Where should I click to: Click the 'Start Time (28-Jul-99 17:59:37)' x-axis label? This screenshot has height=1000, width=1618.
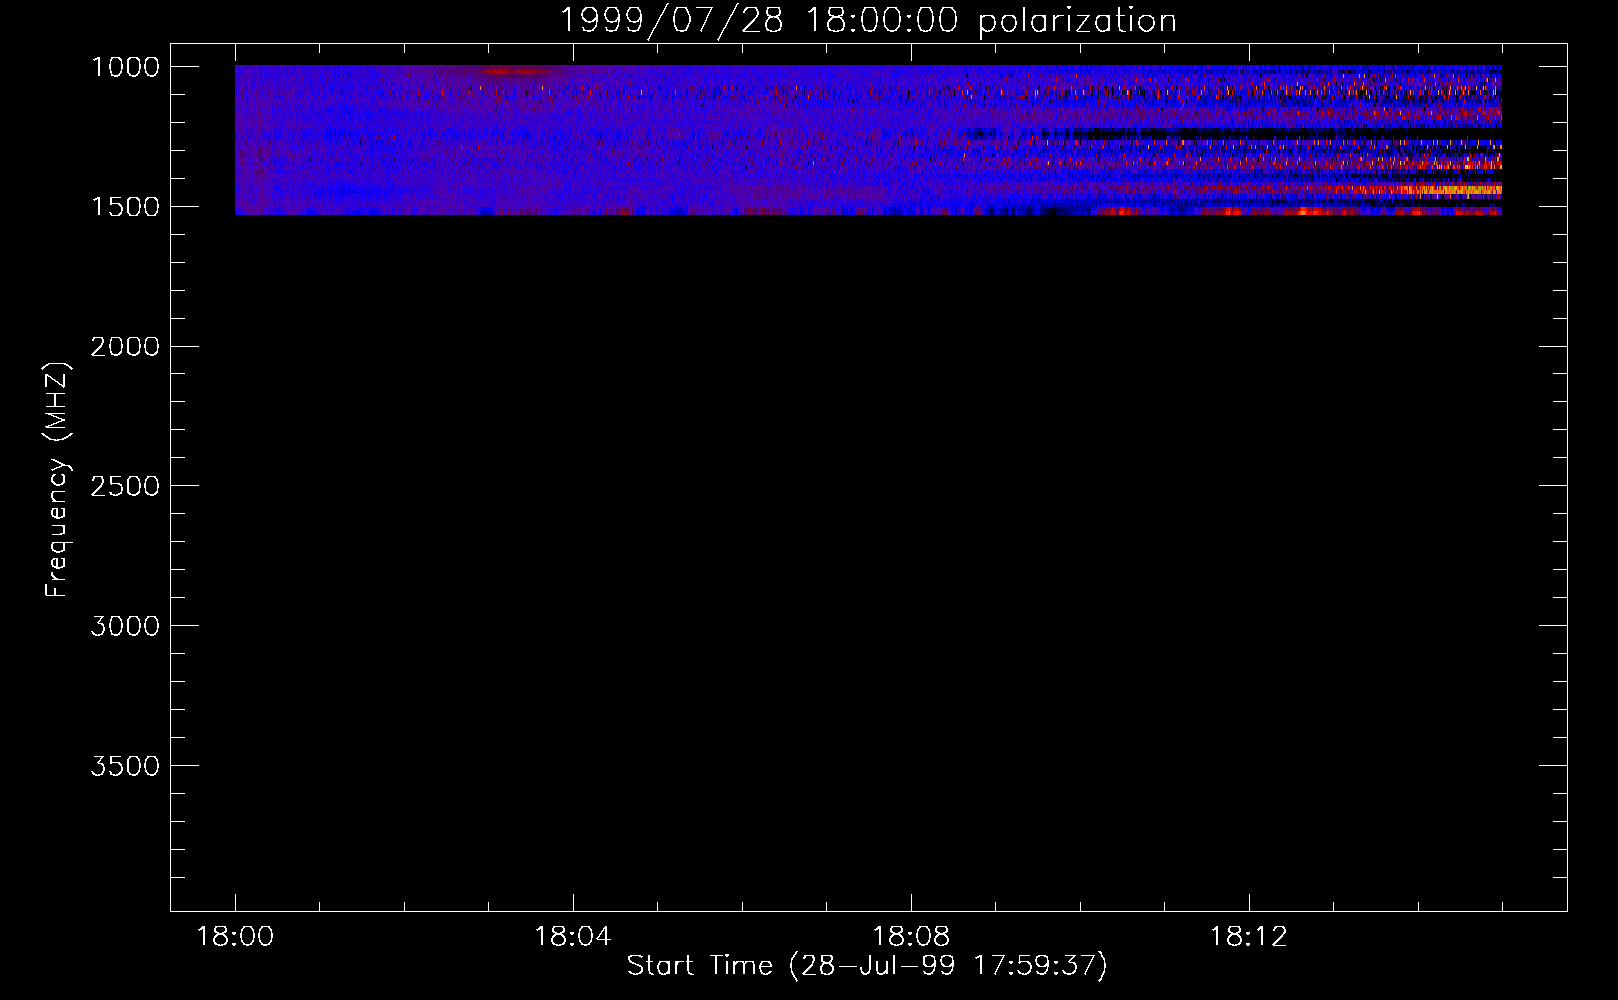coord(867,965)
